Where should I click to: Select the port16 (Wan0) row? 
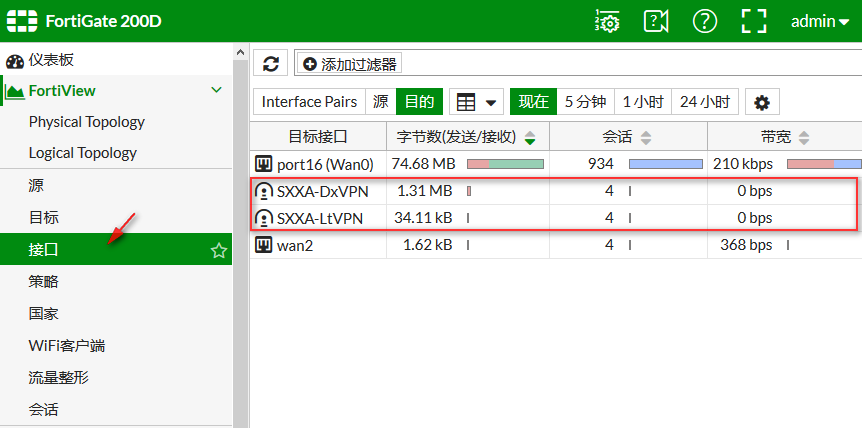pos(556,164)
